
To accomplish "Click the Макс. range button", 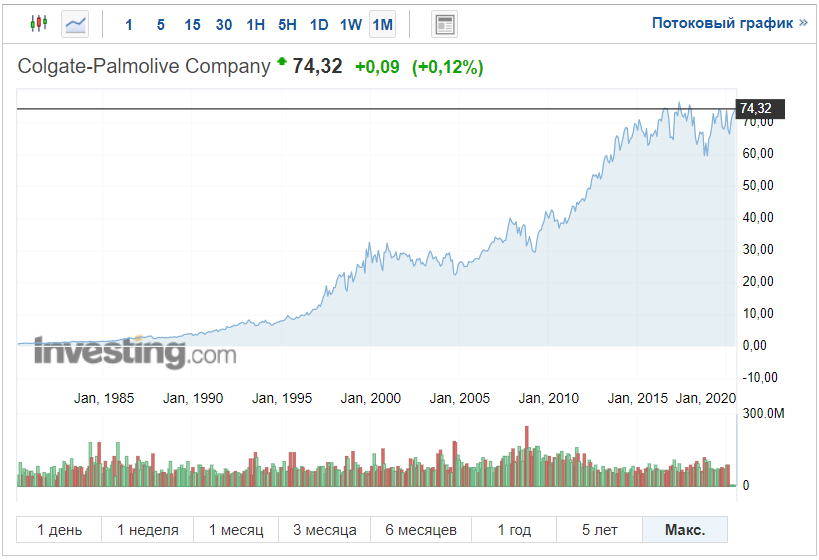I will 684,530.
